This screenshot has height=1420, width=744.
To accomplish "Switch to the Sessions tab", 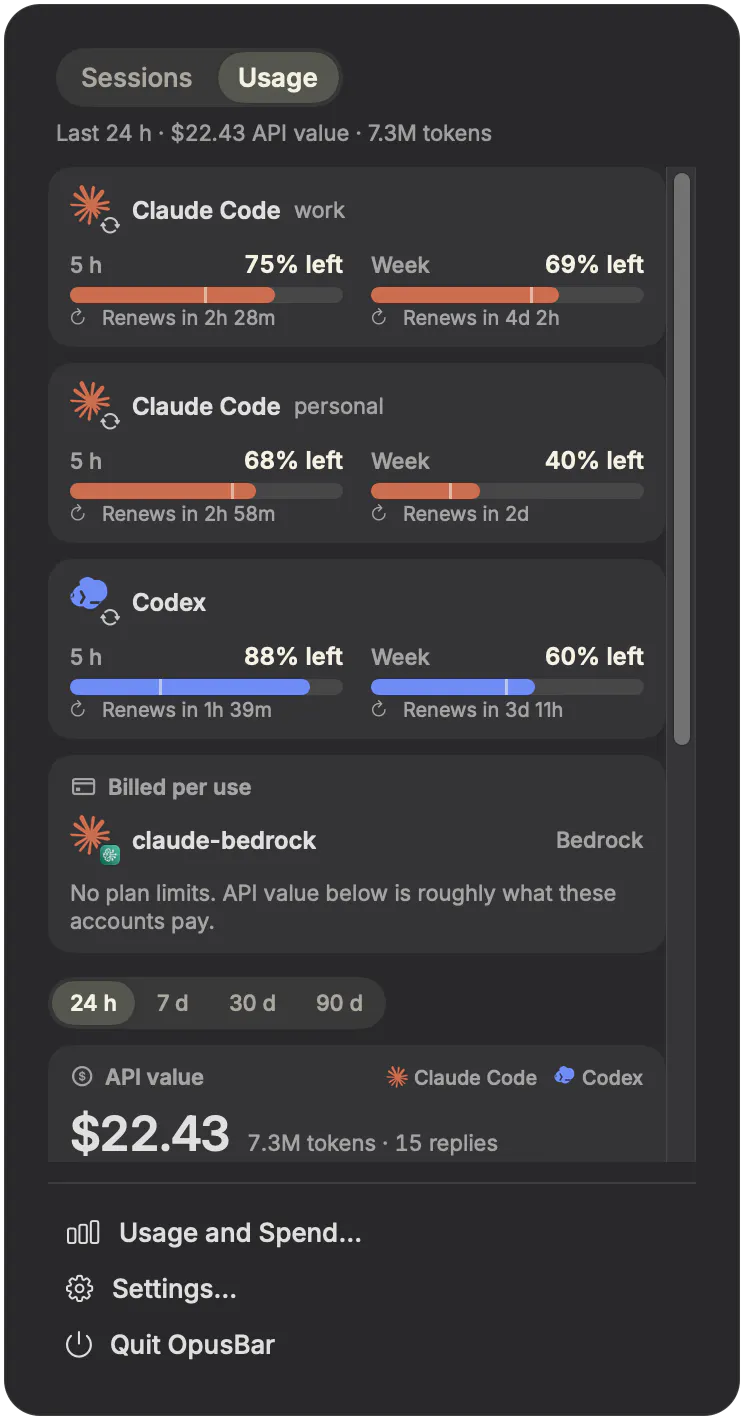I will click(136, 78).
